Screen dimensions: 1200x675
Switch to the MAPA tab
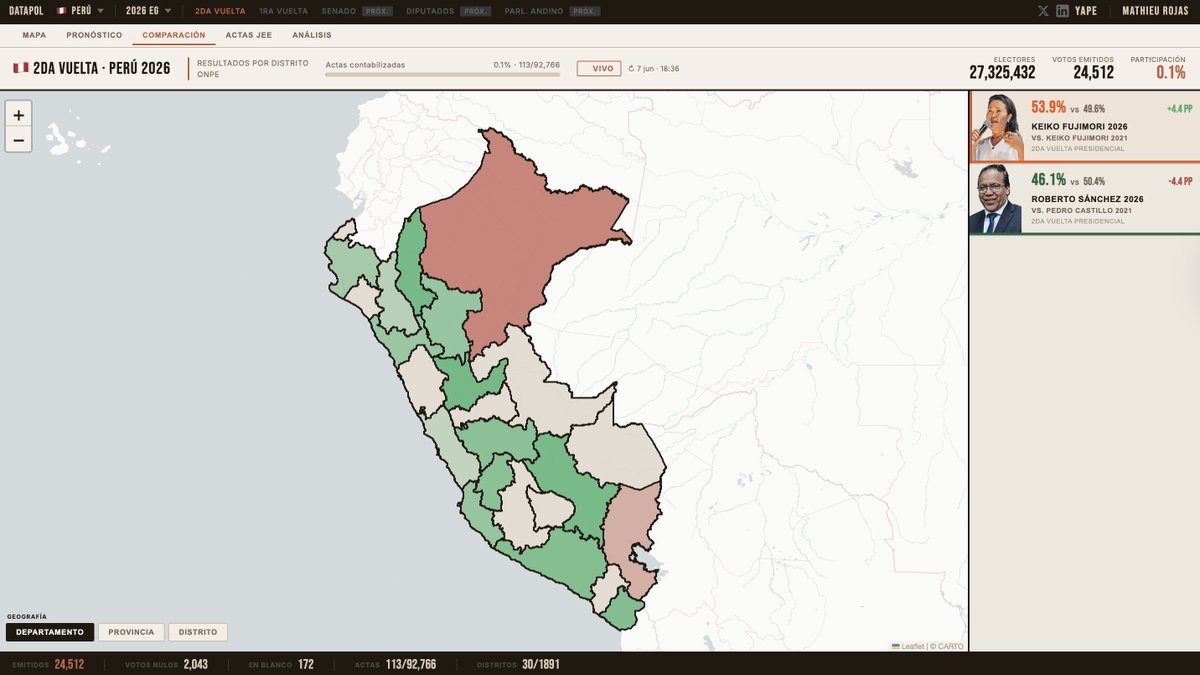pyautogui.click(x=34, y=35)
